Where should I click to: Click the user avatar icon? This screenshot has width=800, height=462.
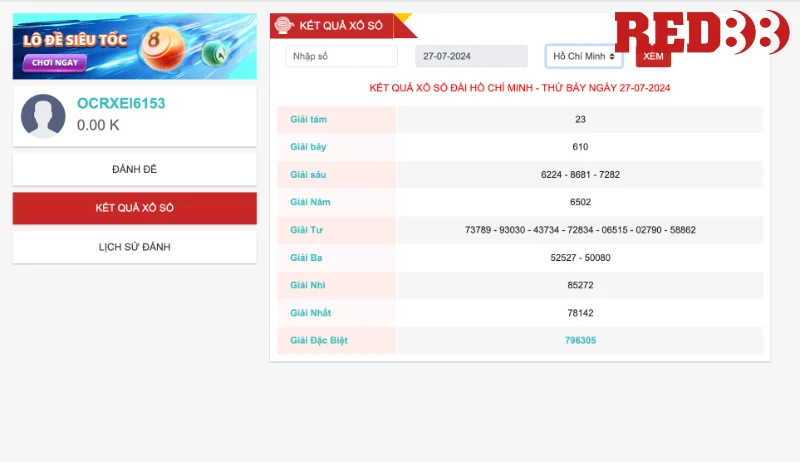tap(43, 116)
